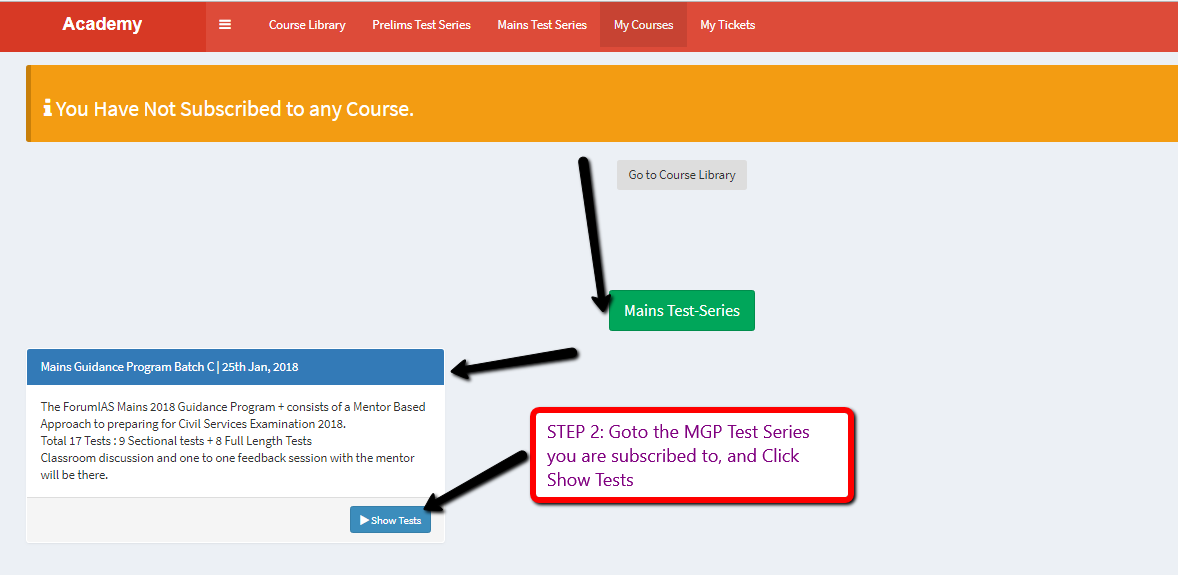Viewport: 1178px width, 580px height.
Task: Click the Total 17 Tests text line
Action: (x=176, y=441)
